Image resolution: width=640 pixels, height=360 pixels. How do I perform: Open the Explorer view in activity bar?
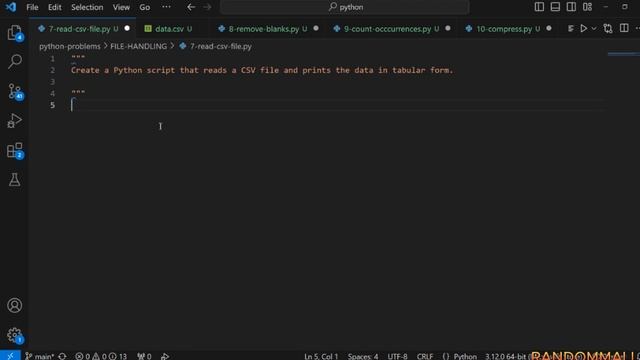pyautogui.click(x=15, y=33)
